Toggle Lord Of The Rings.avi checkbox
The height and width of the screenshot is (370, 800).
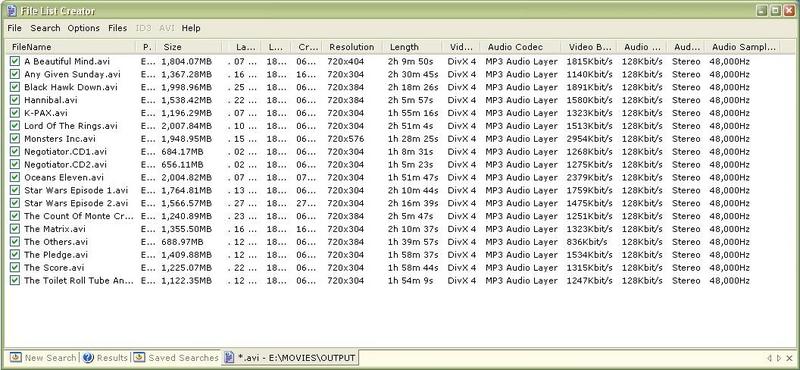coord(15,126)
